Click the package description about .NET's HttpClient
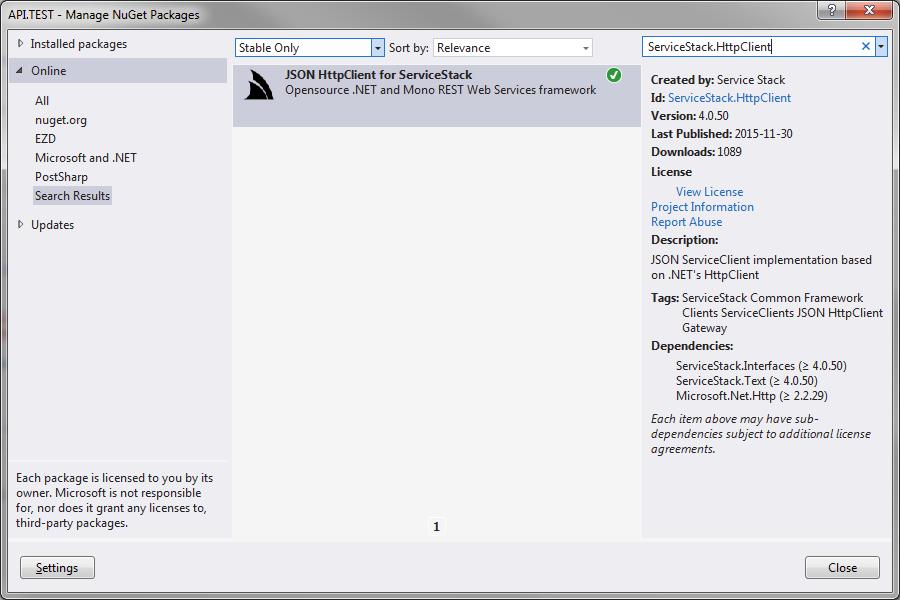 click(761, 268)
